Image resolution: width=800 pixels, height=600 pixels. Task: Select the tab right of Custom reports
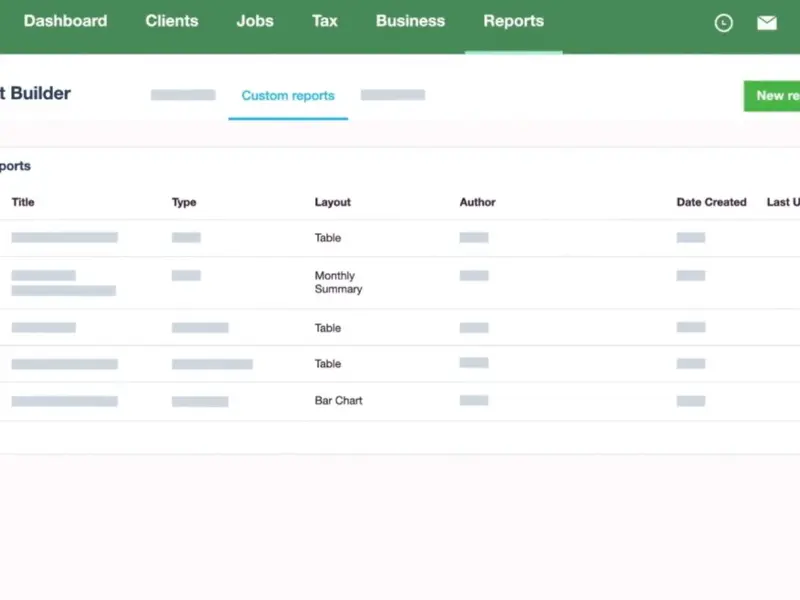tap(393, 96)
